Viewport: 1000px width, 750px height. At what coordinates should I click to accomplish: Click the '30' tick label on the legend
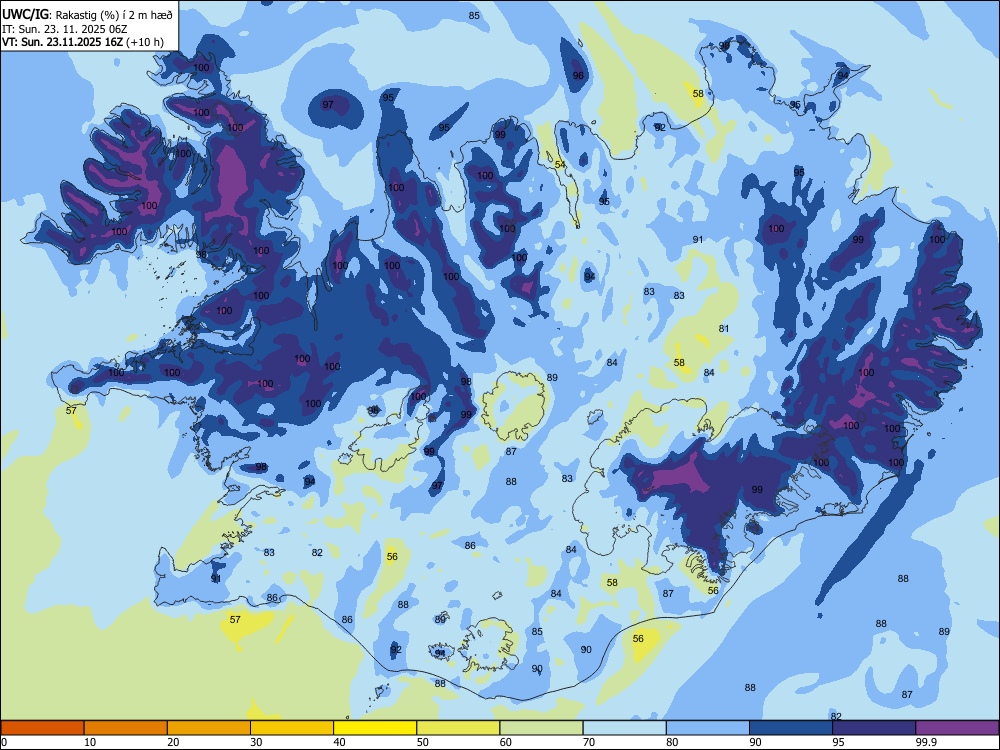pos(256,742)
